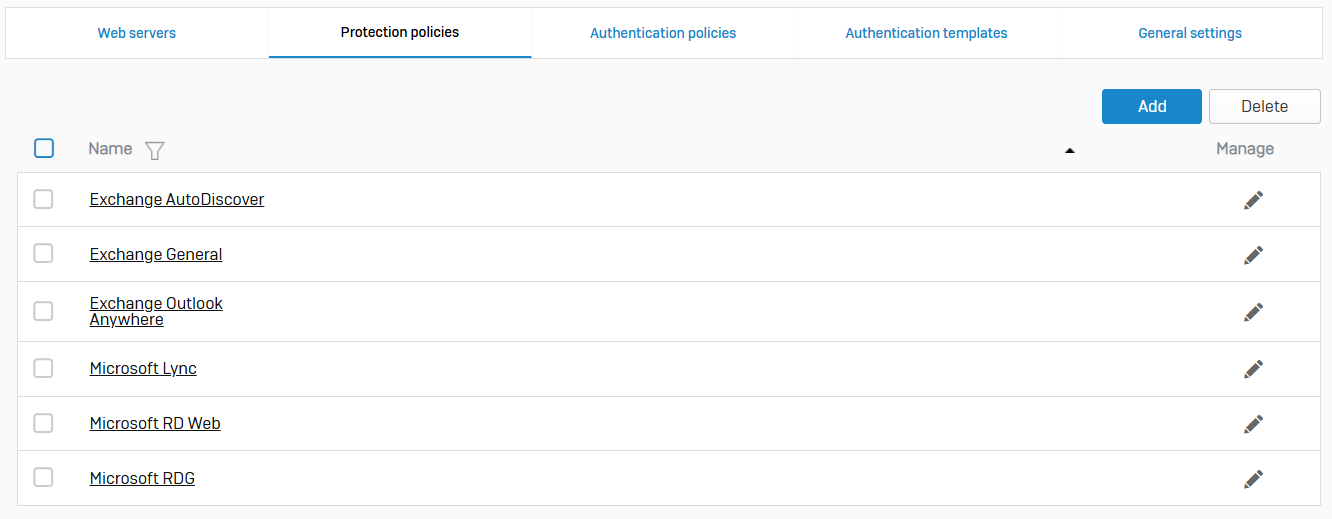Click the Microsoft RD Web edit pencil
The image size is (1332, 519).
pos(1253,424)
